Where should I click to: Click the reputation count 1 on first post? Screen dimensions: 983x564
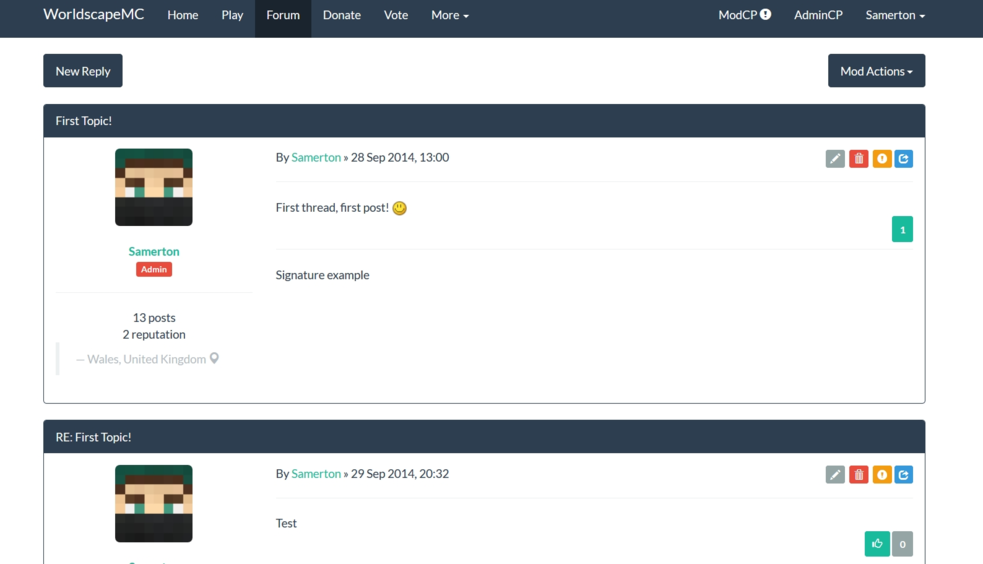[902, 229]
